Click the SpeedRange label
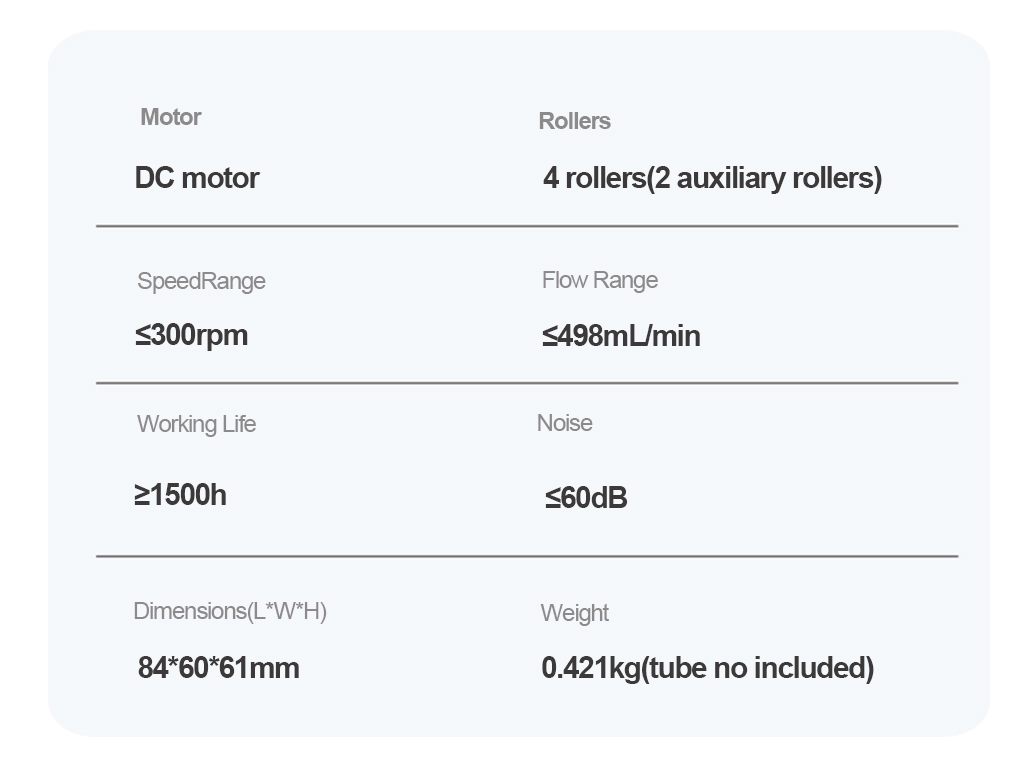 (201, 281)
